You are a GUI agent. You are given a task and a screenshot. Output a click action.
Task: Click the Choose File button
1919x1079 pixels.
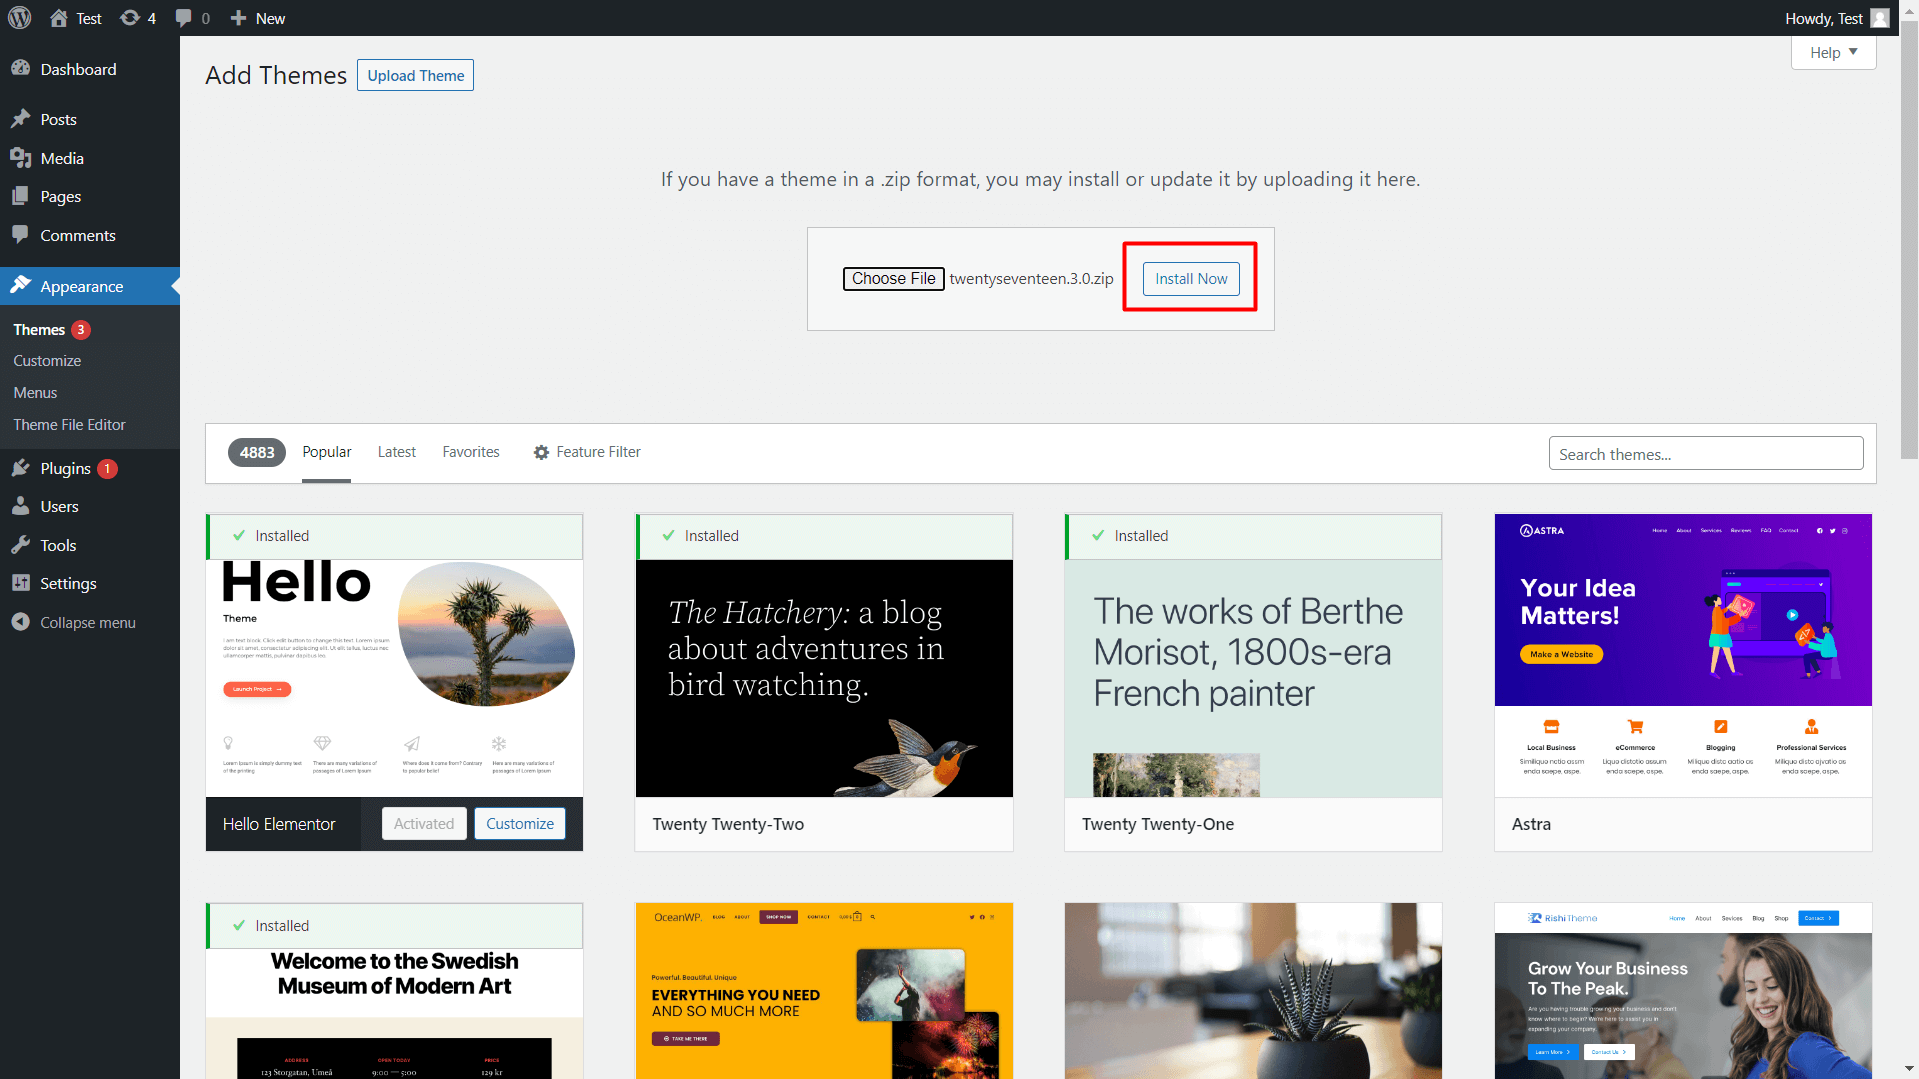[x=893, y=278]
